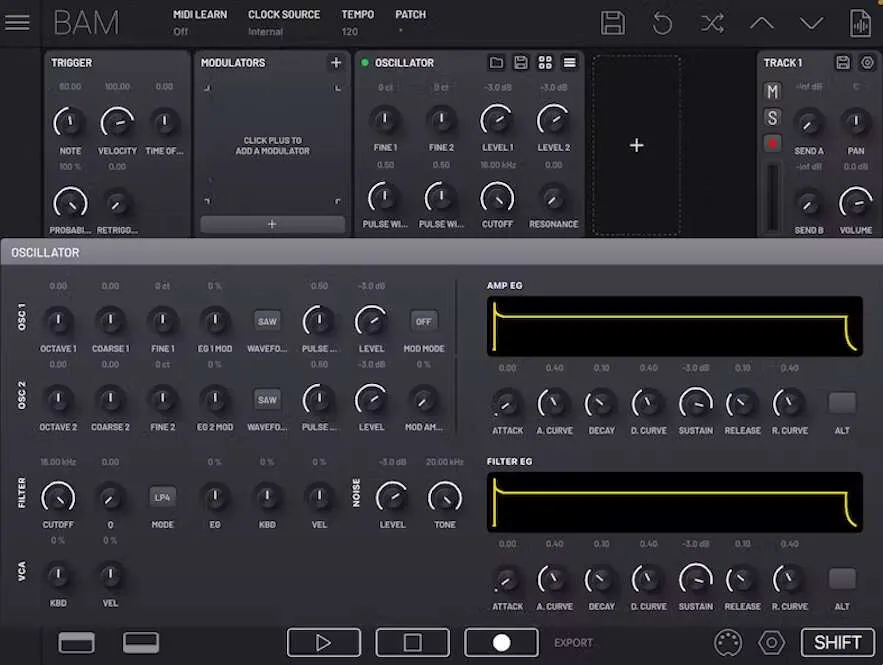Open hexagon settings icon in bottom bar
883x665 pixels.
click(x=771, y=642)
